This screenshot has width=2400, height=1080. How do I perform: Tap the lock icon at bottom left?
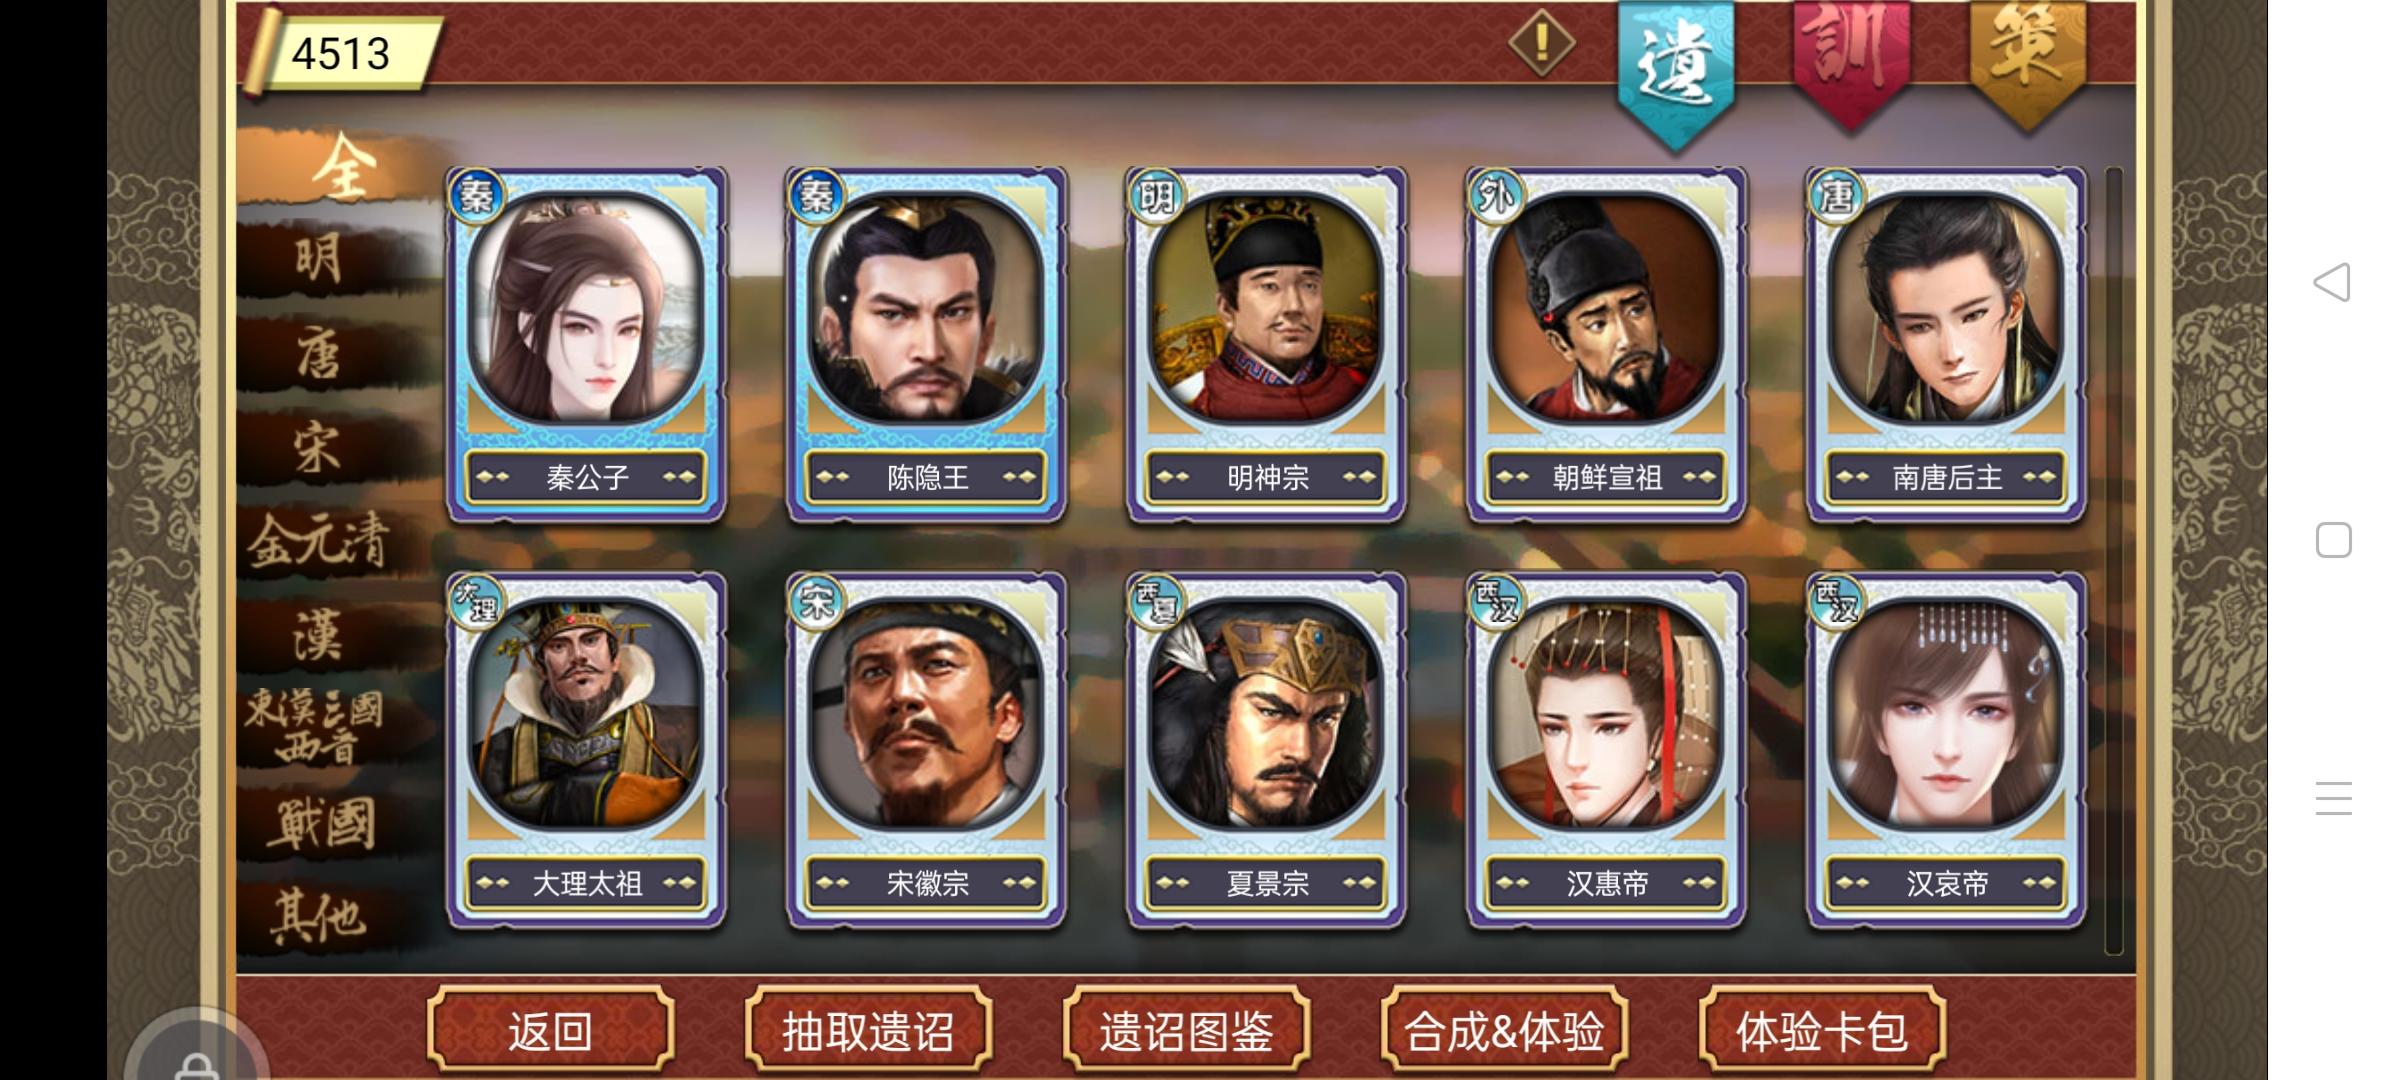[196, 1064]
